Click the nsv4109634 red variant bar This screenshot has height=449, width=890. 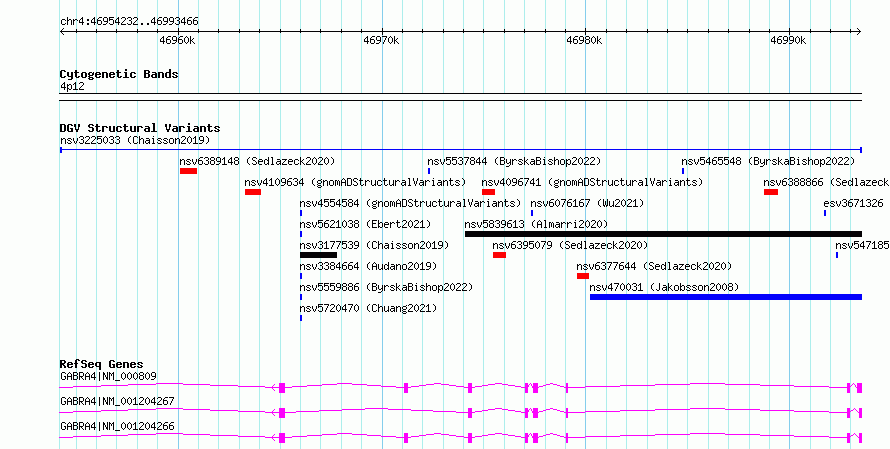click(253, 192)
